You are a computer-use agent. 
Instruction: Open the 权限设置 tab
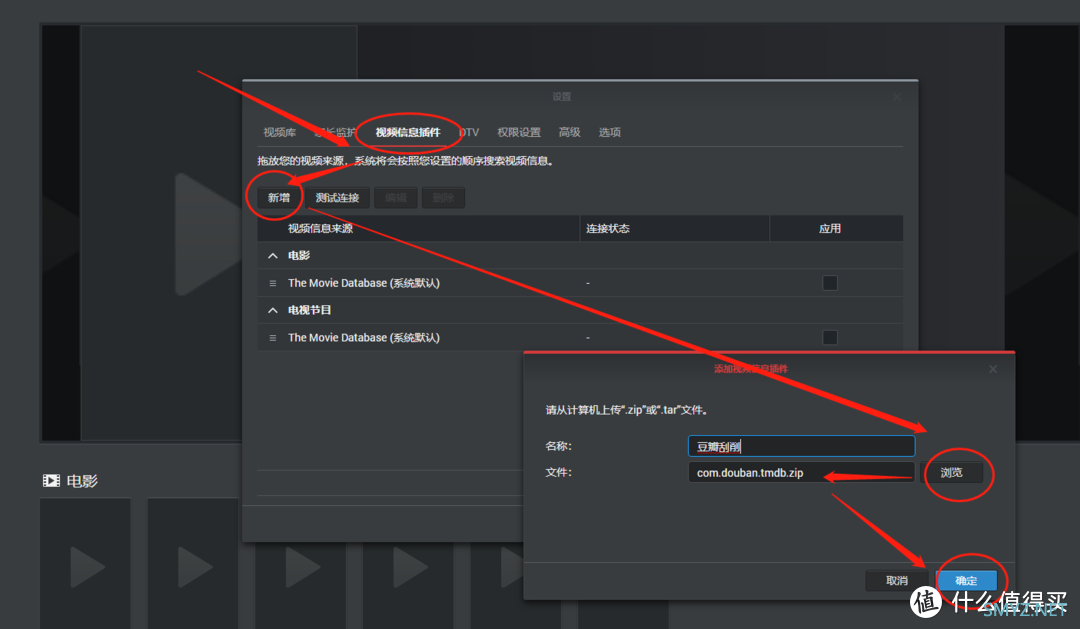(519, 132)
